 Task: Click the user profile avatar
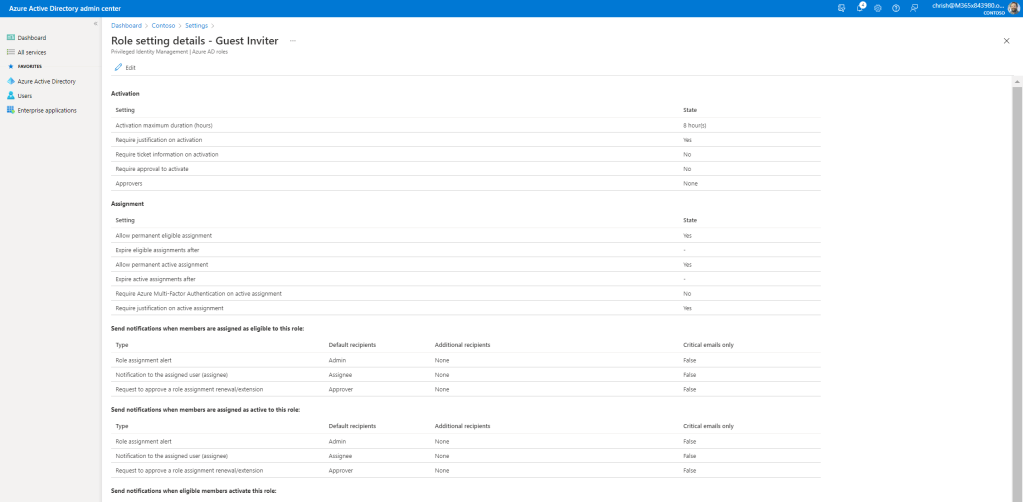(1013, 8)
